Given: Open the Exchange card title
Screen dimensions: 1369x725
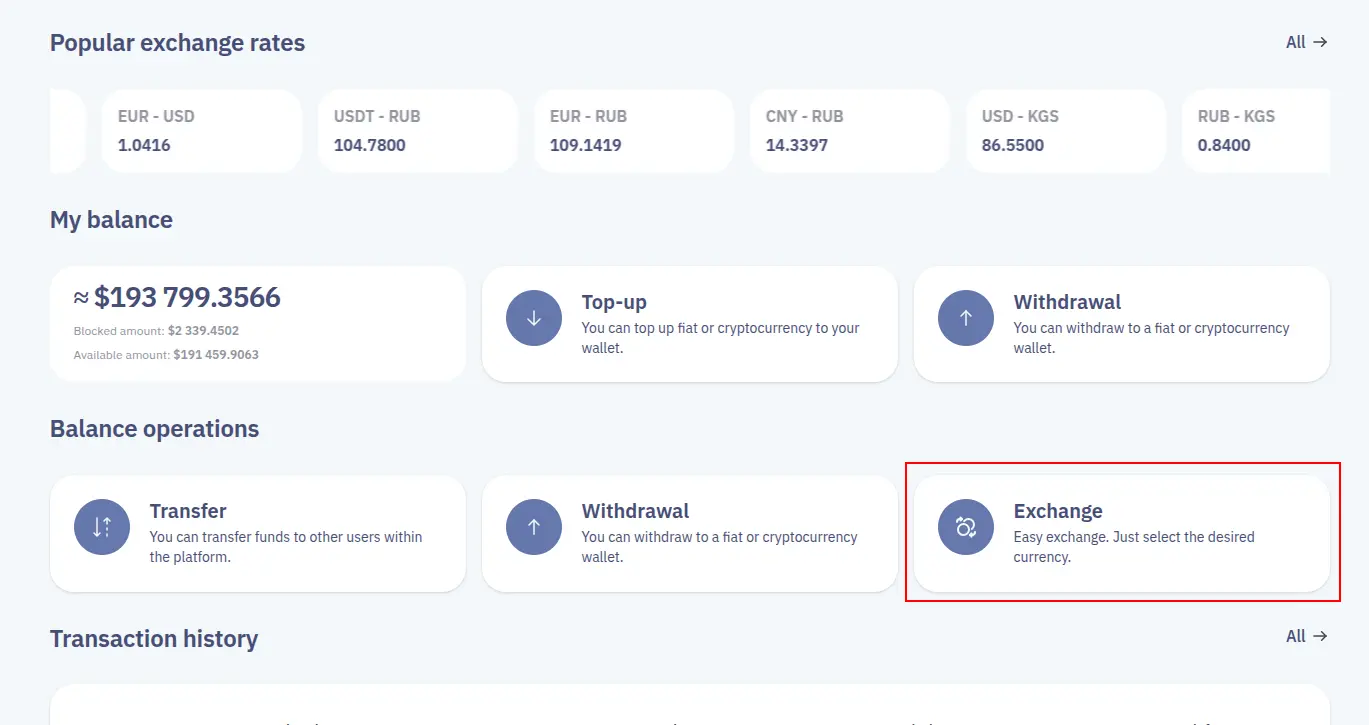Looking at the screenshot, I should click(1058, 511).
